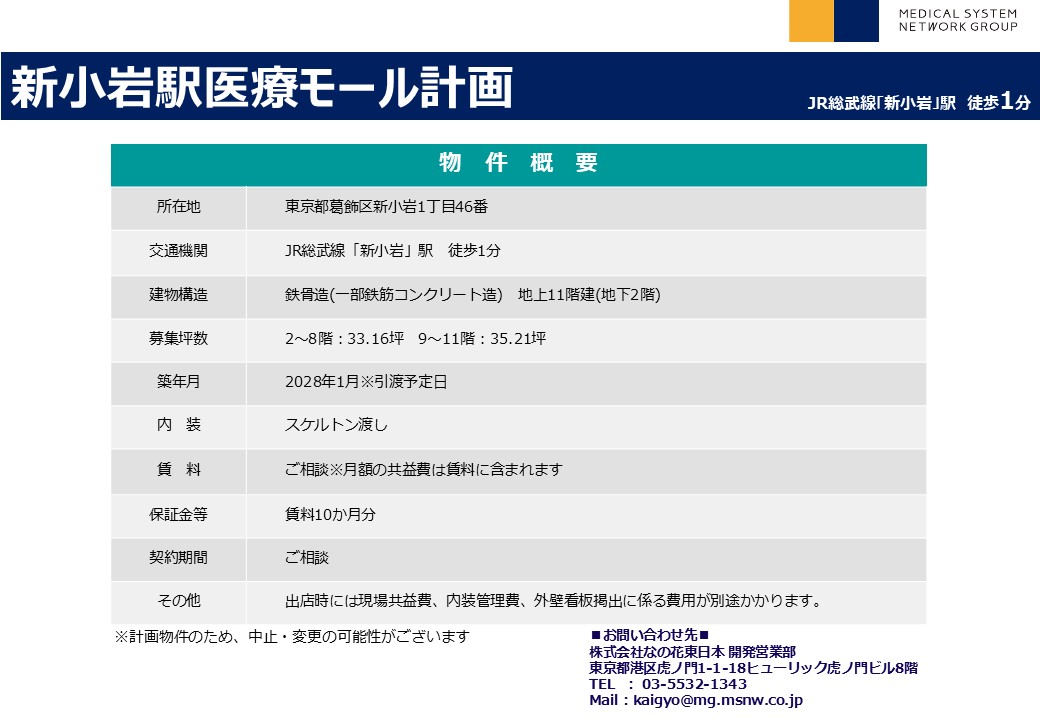The image size is (1040, 720).
Task: Click the header text 'JR総武線「新小岩」駅 徒歩1分'
Action: pos(919,101)
